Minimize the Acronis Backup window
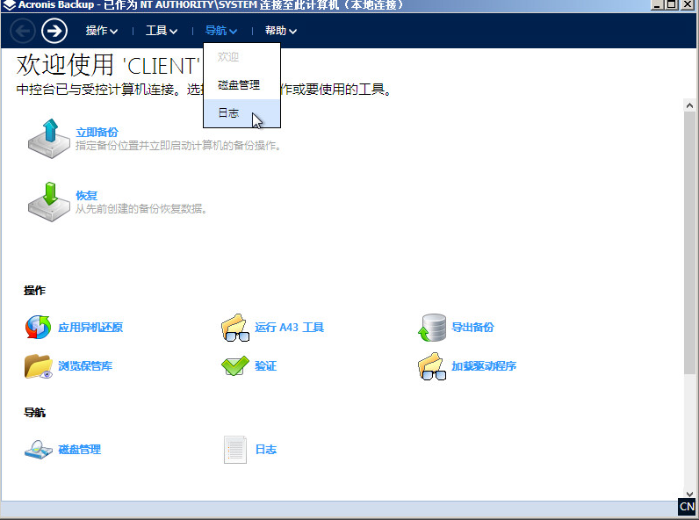Viewport: 699px width, 520px height. pos(657,5)
